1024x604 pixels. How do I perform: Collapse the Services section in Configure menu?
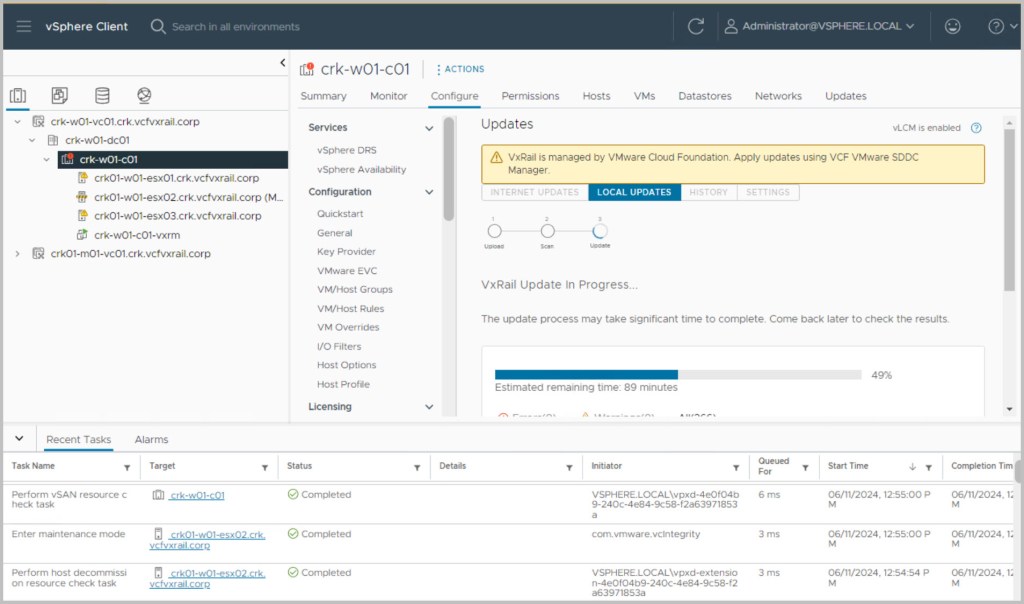429,128
